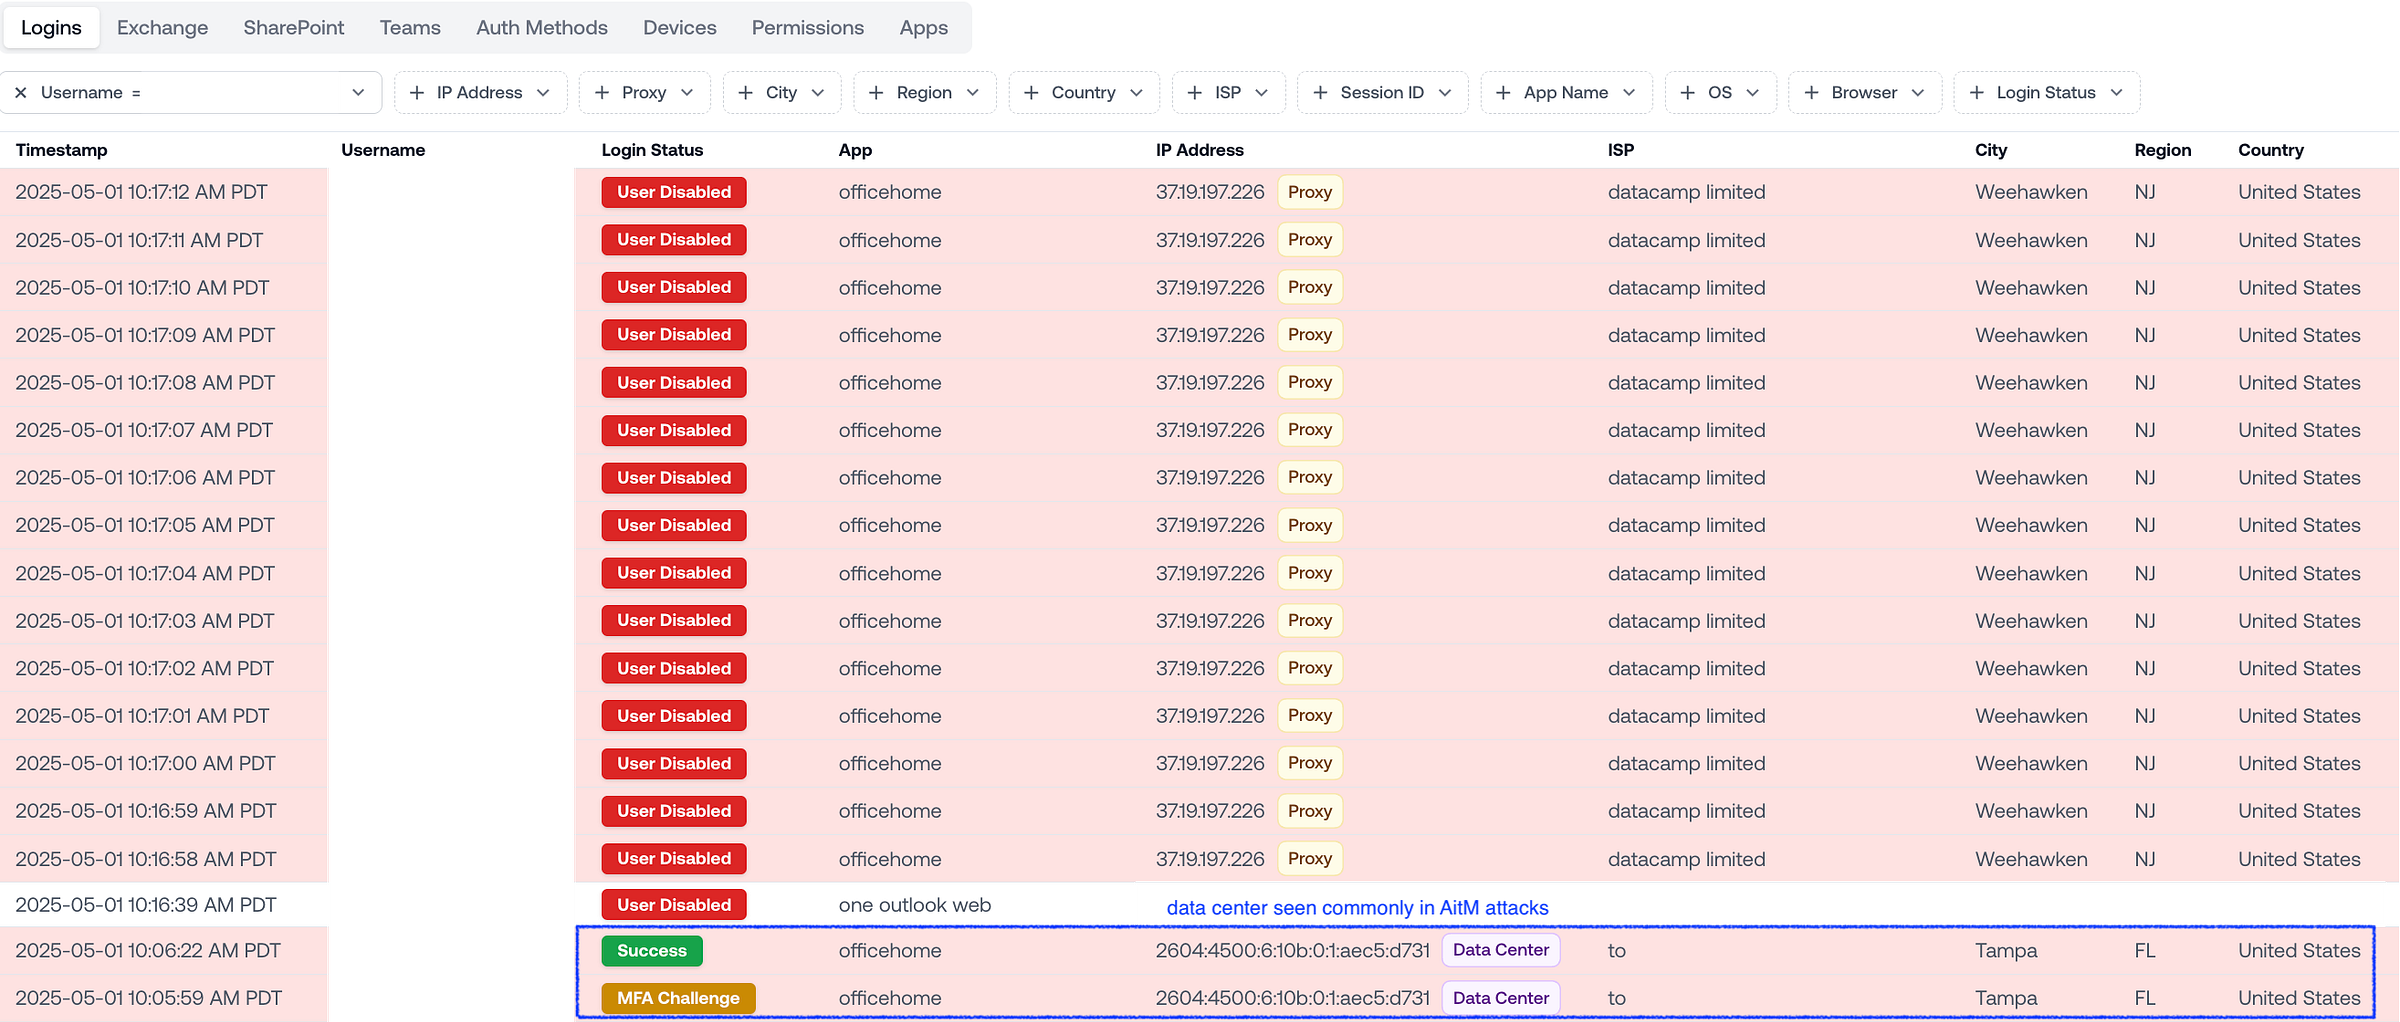The image size is (2400, 1022).
Task: Switch to the Exchange tab
Action: click(x=162, y=28)
